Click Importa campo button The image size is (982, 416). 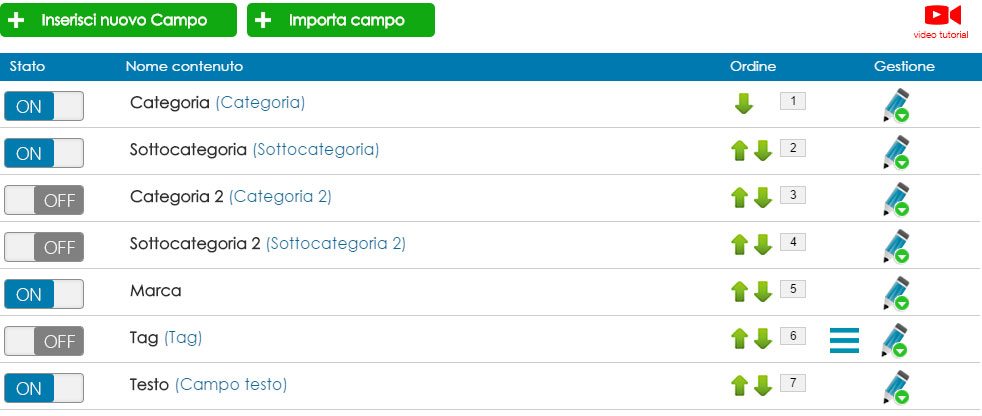(x=341, y=20)
